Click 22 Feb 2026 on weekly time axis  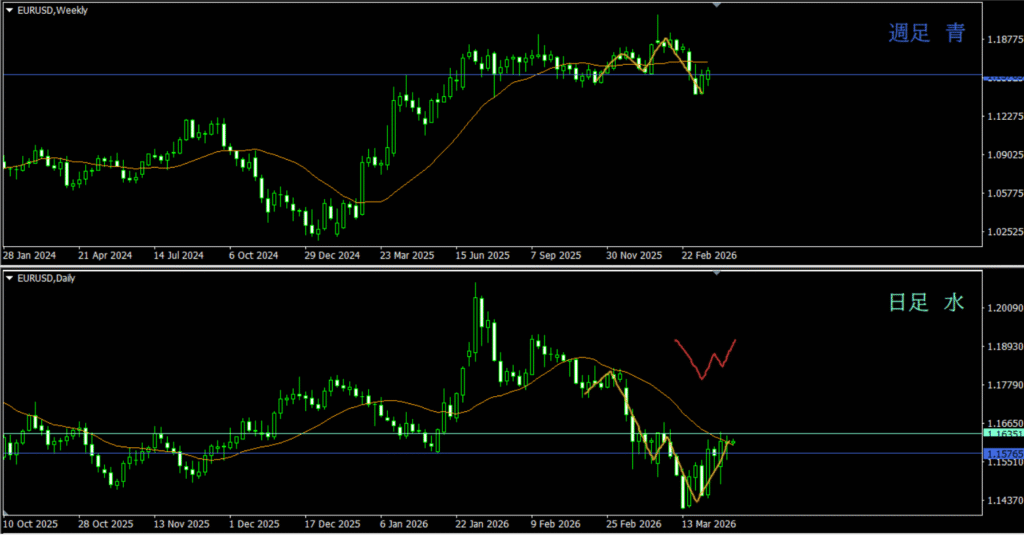coord(708,255)
